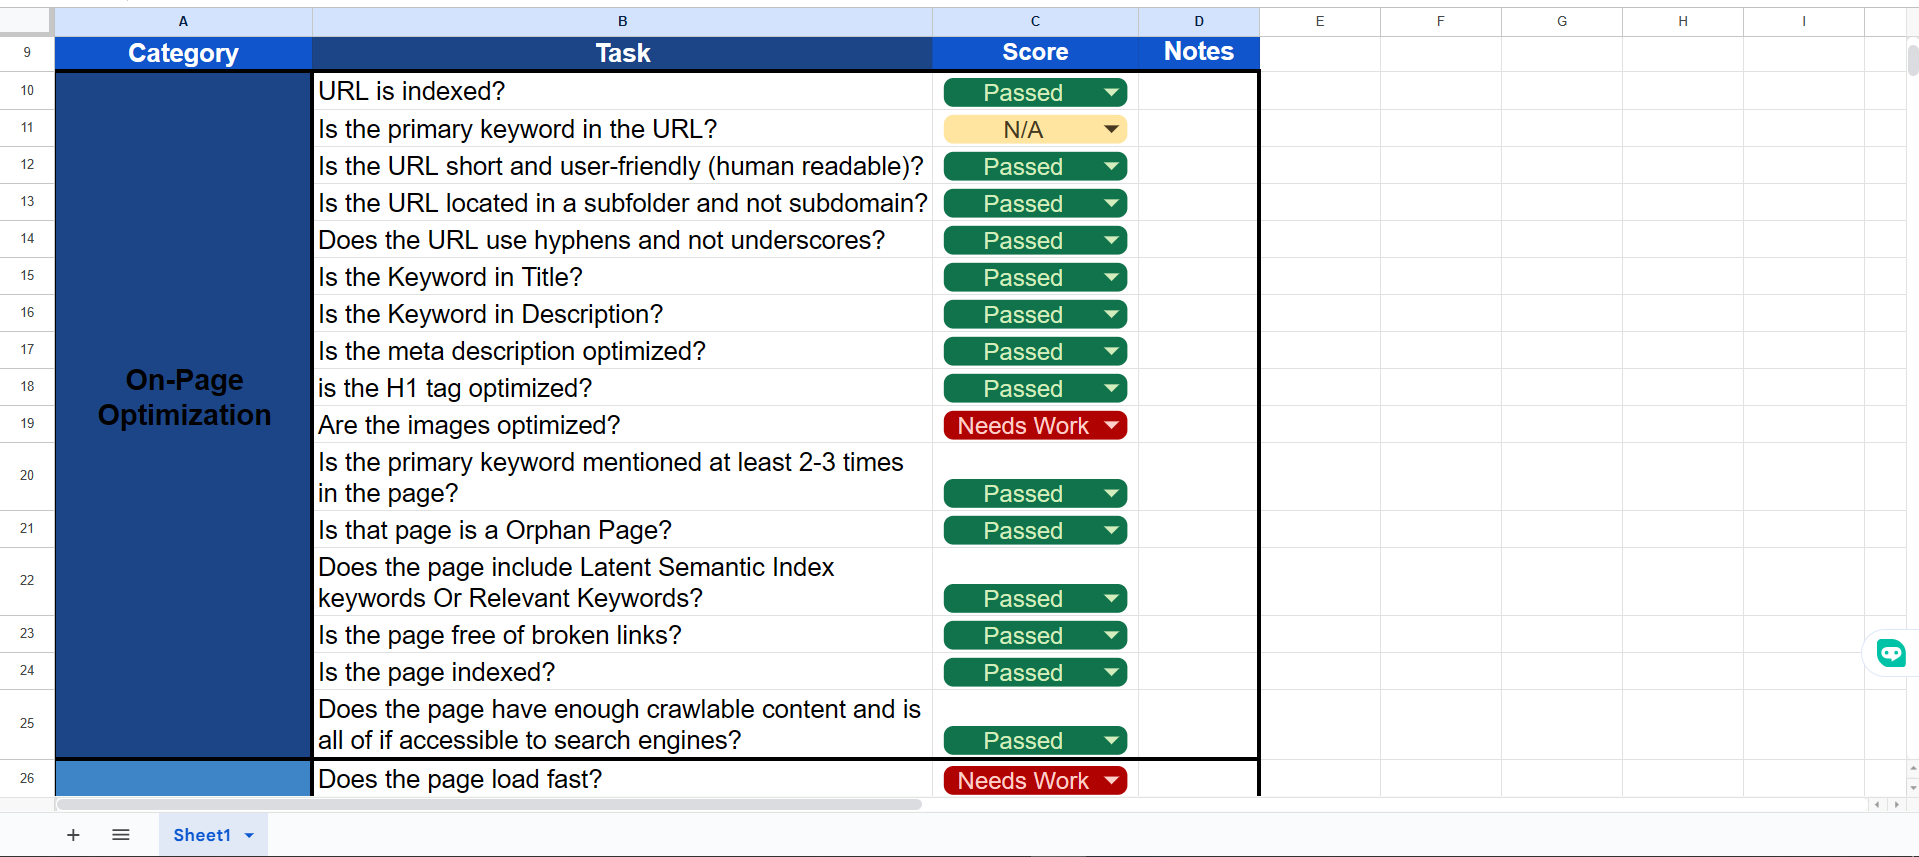Open the N/A score dropdown
Image resolution: width=1919 pixels, height=857 pixels.
click(x=1111, y=130)
